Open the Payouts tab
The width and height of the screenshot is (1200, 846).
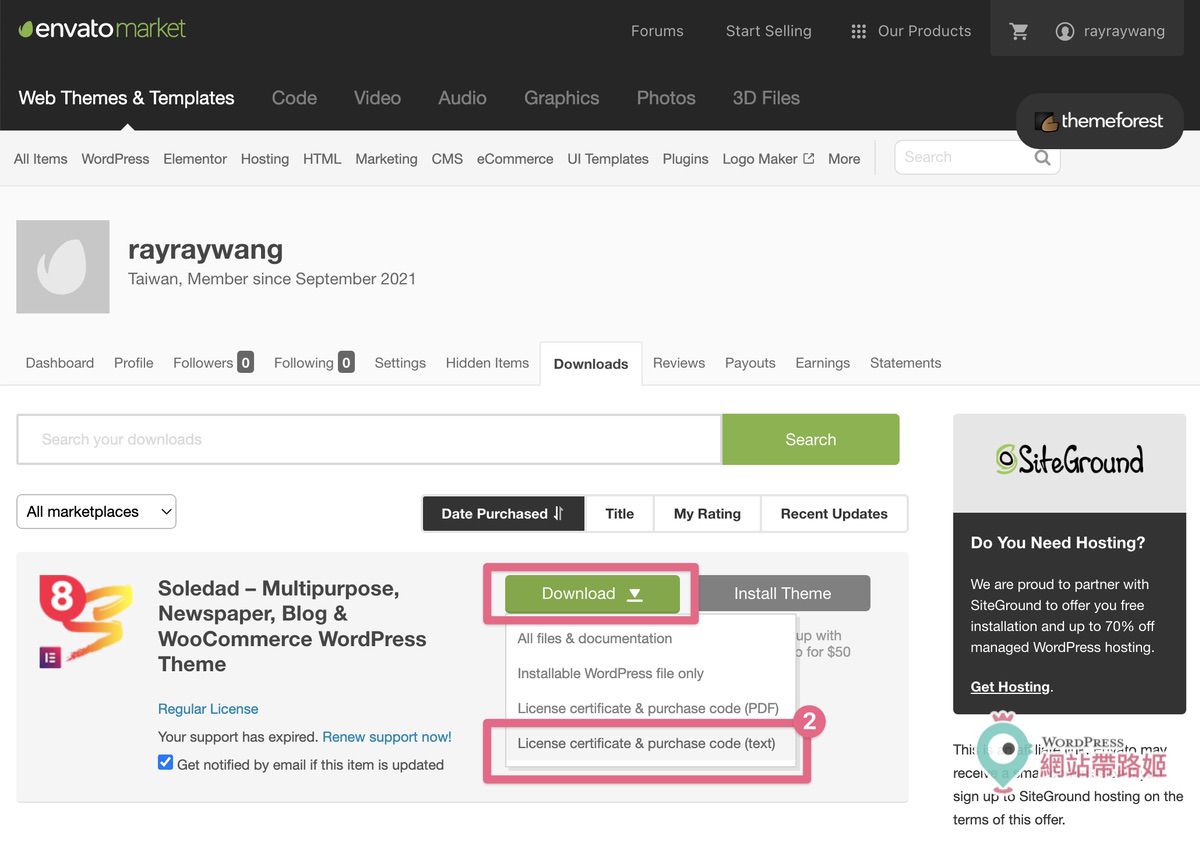click(x=750, y=363)
